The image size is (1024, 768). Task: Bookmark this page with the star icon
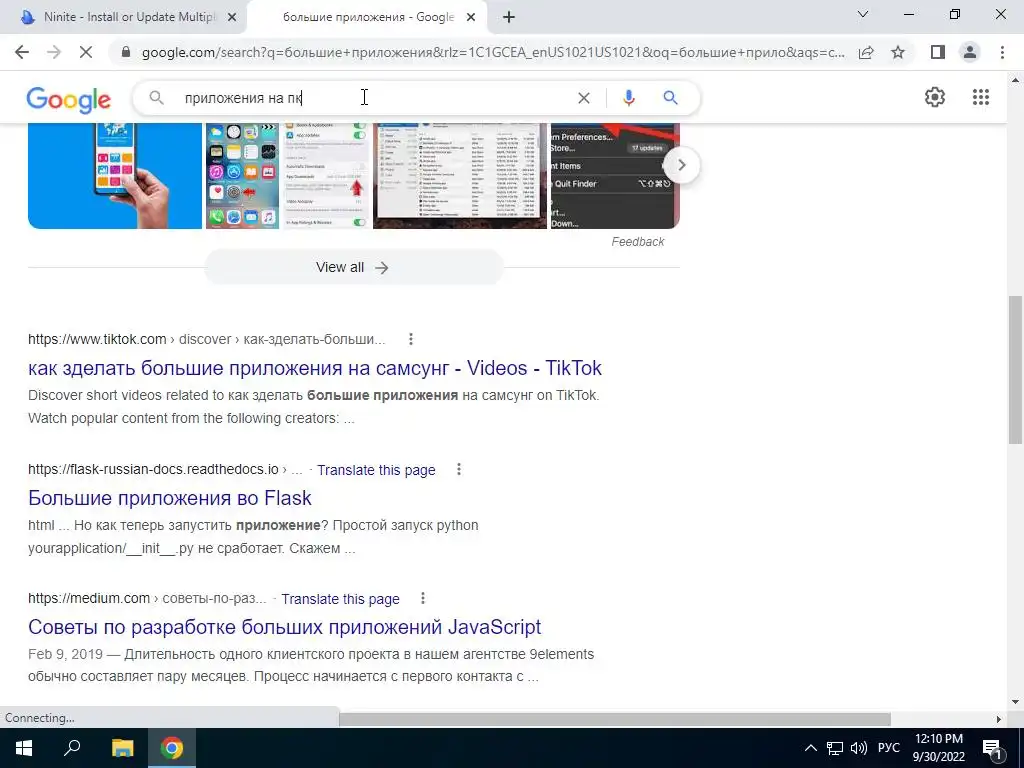click(898, 52)
